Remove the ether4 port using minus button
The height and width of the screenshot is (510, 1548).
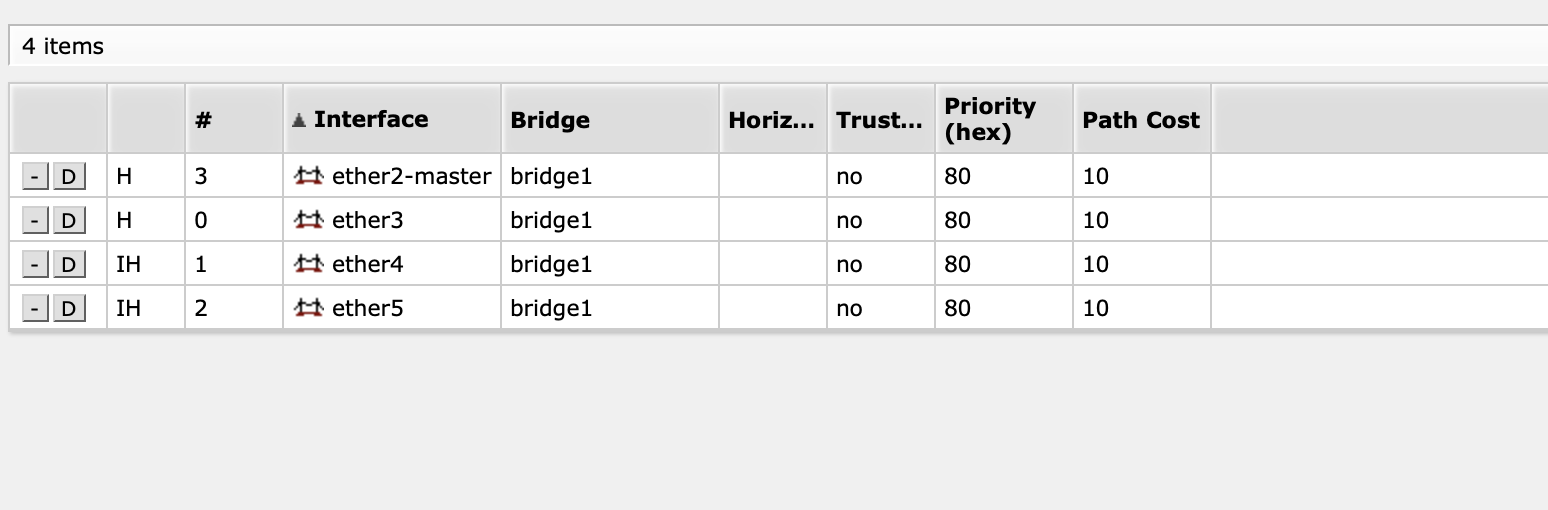(35, 265)
